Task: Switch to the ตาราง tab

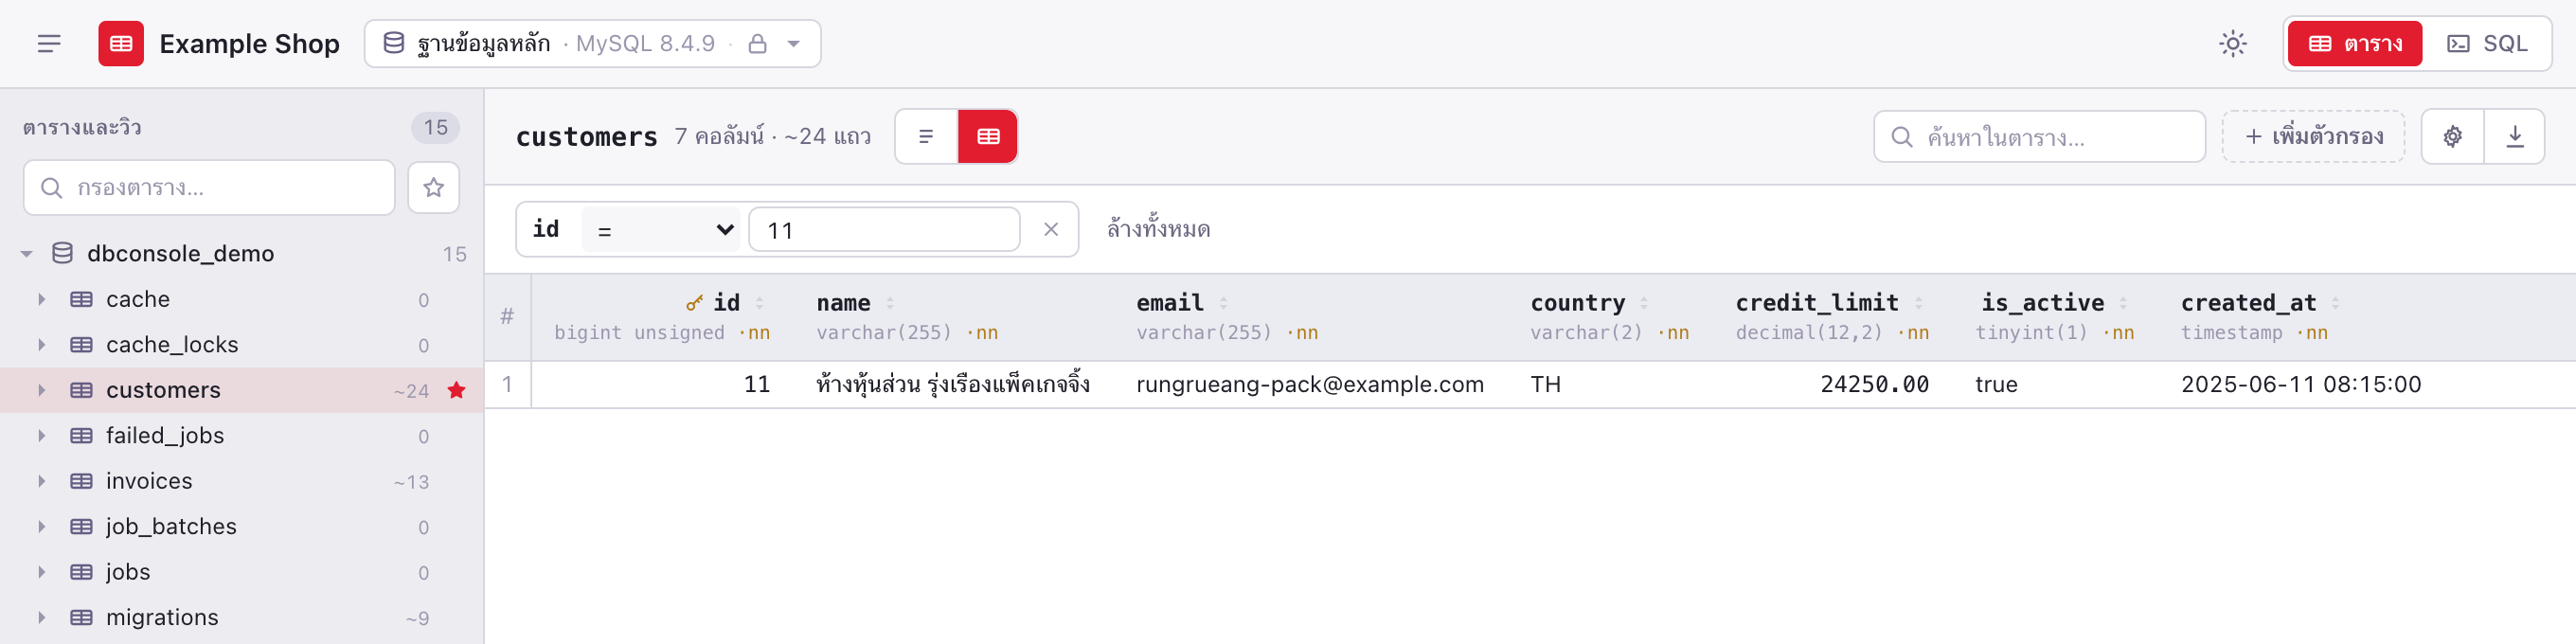Action: point(2354,44)
